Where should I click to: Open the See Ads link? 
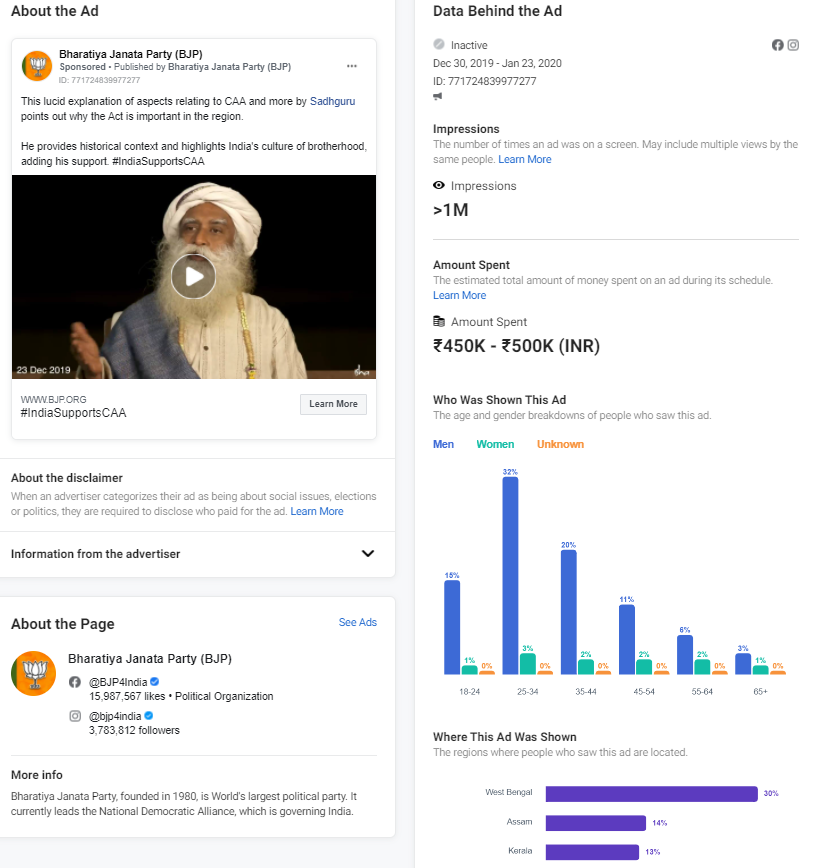click(357, 622)
